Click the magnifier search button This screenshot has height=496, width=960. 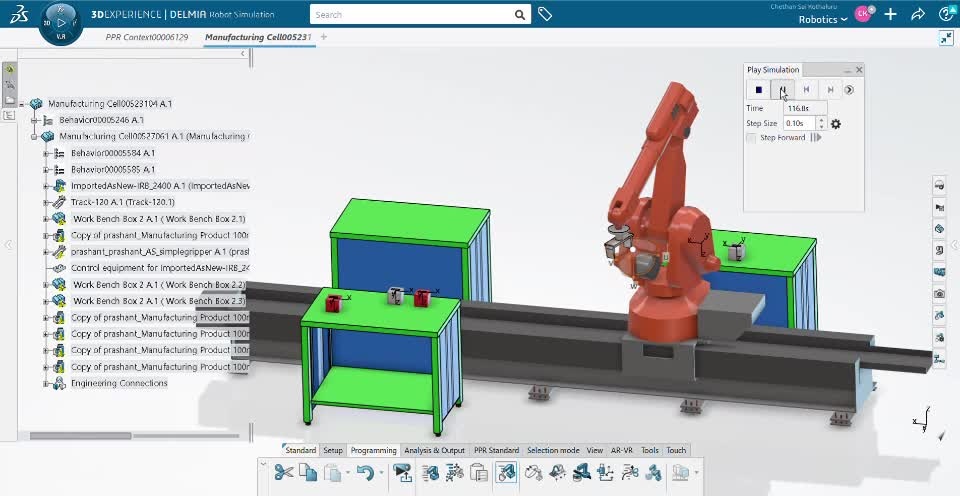coord(520,15)
